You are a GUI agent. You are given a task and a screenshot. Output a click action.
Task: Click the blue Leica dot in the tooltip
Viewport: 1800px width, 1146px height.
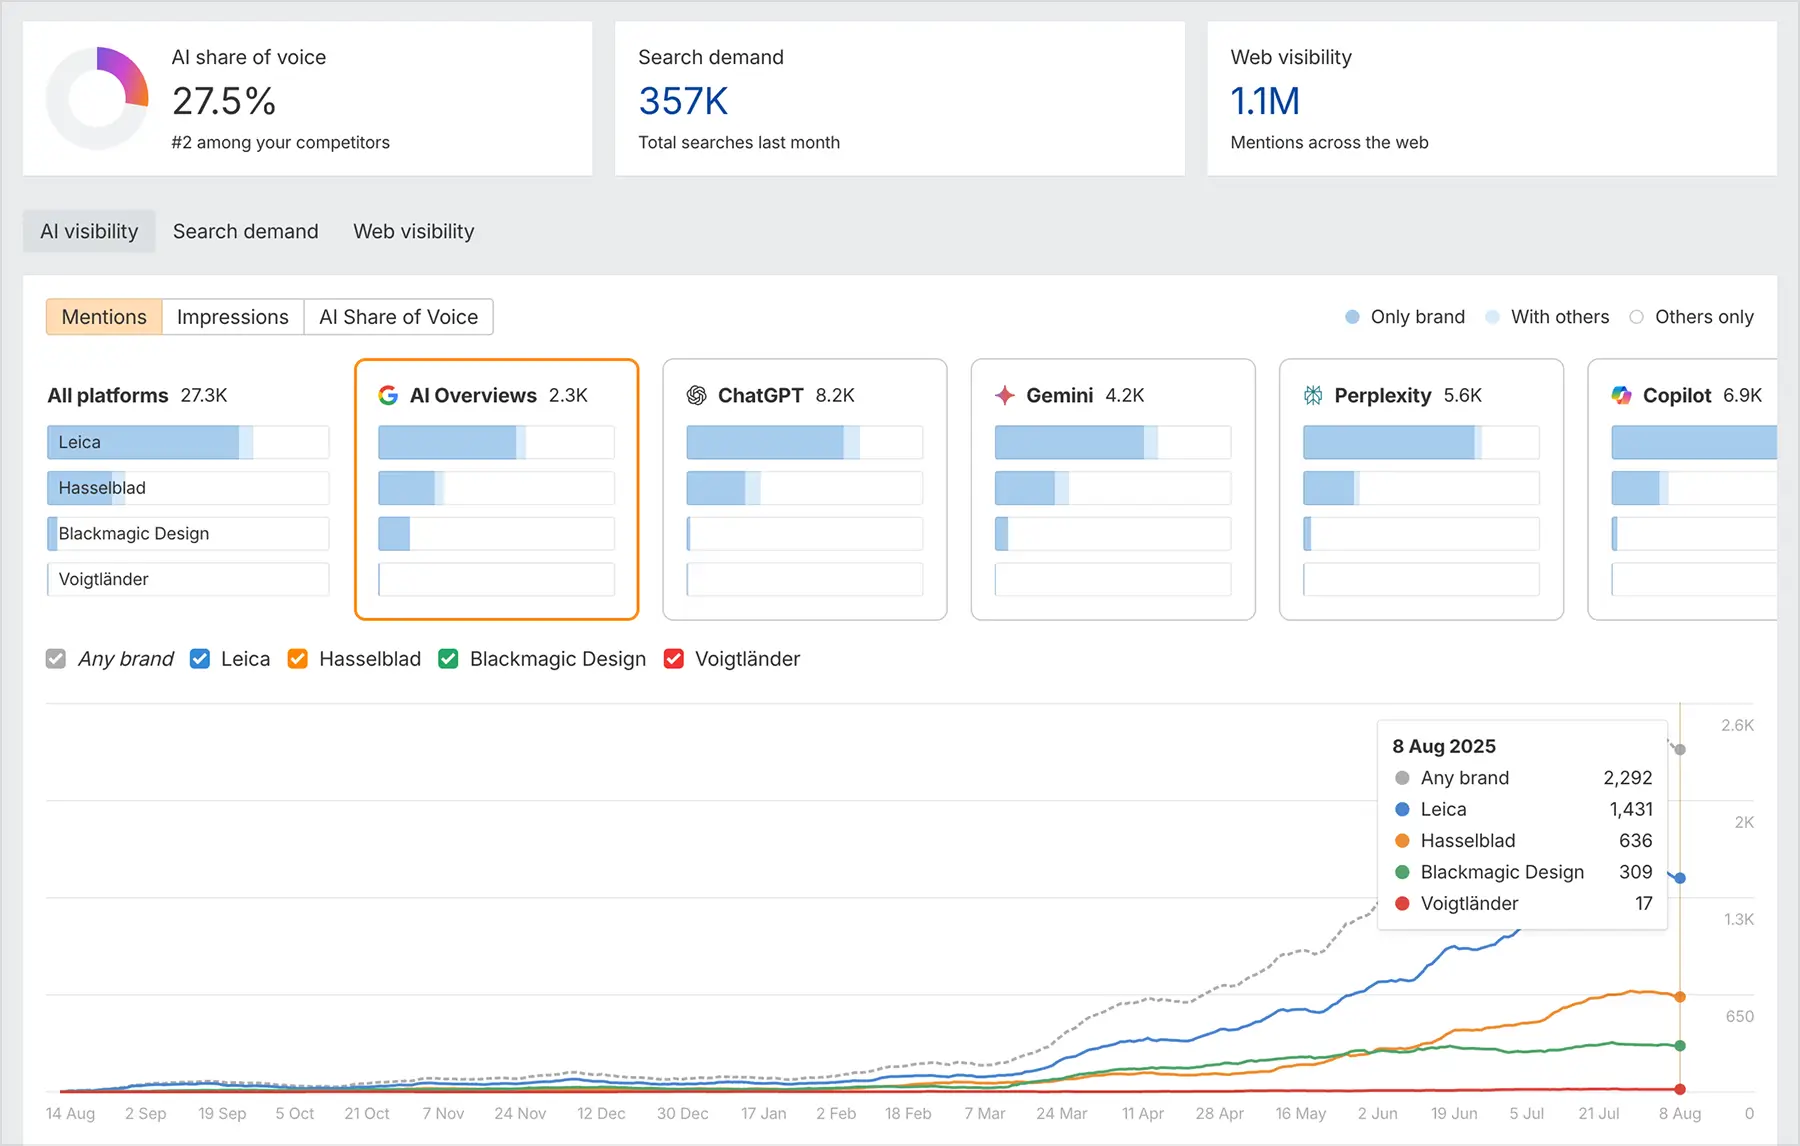coord(1403,809)
